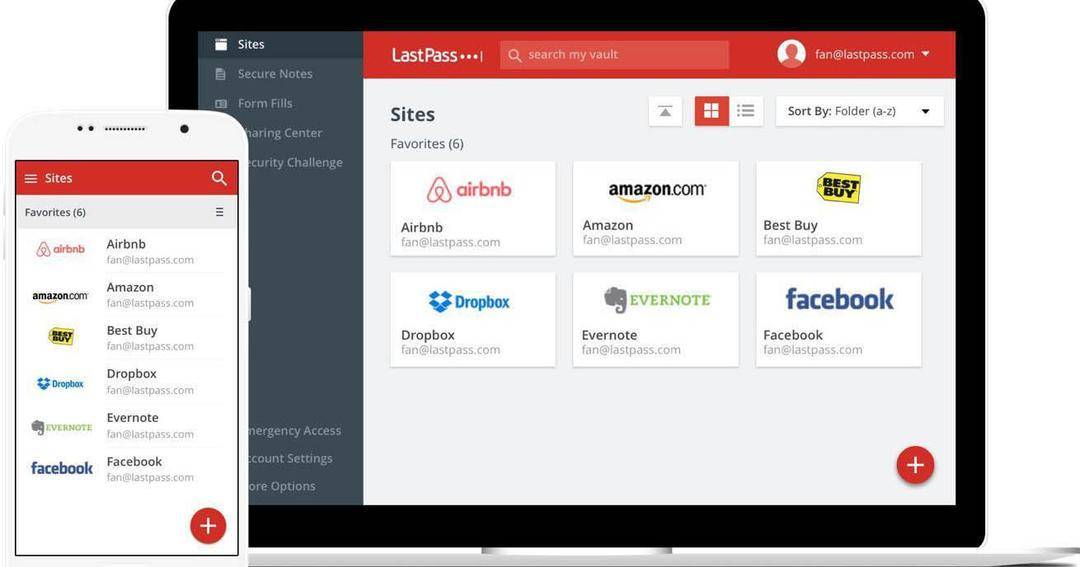Viewport: 1080px width, 567px height.
Task: Click the Evernote logo on the laptop card
Action: [x=657, y=300]
